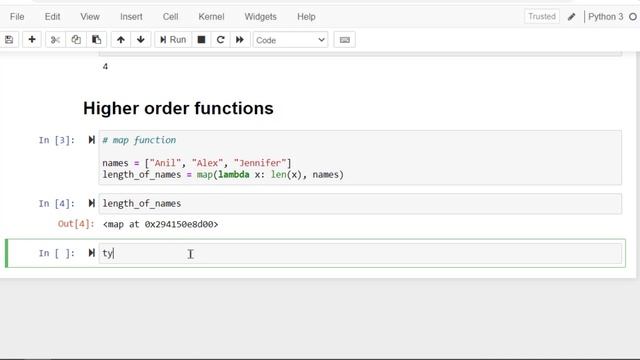
Task: Open the Help menu
Action: 306,17
